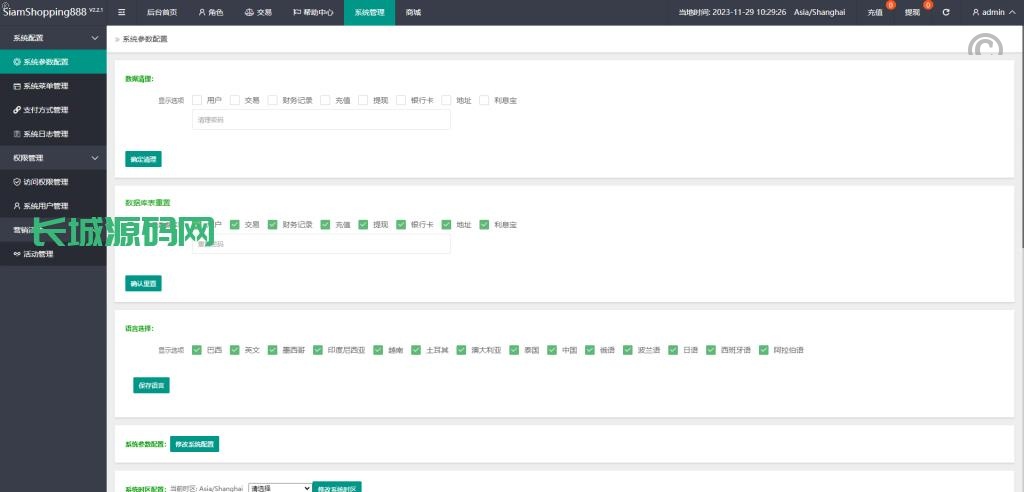Check 银行卡 in the 数据清理 section
The image size is (1024, 492).
(401, 100)
